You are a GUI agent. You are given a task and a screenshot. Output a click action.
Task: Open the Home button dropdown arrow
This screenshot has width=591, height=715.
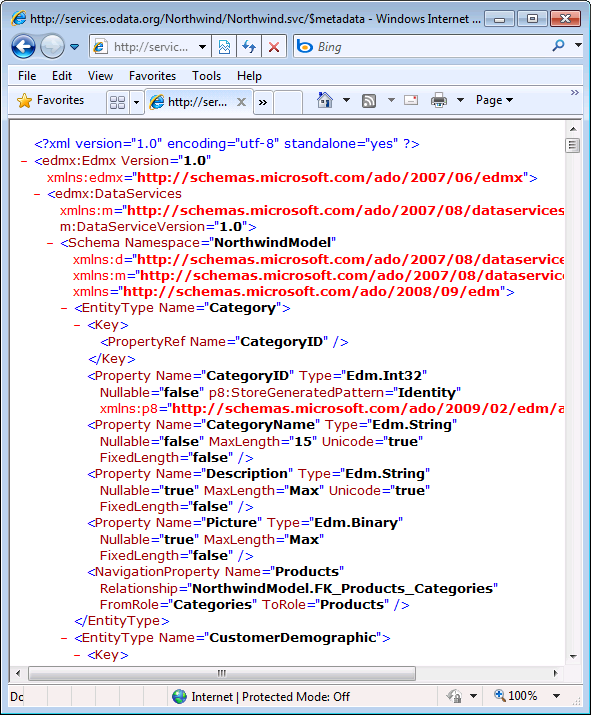(347, 100)
